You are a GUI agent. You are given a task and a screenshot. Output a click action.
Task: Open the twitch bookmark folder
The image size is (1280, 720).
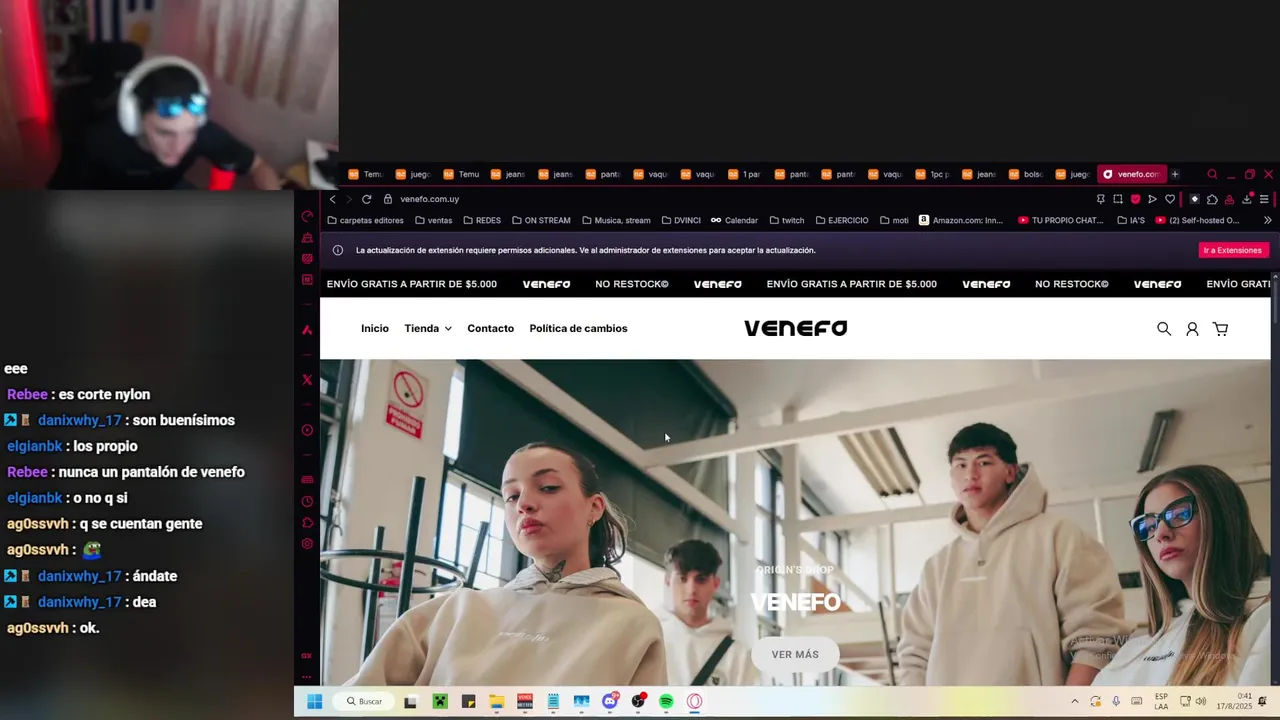786,220
